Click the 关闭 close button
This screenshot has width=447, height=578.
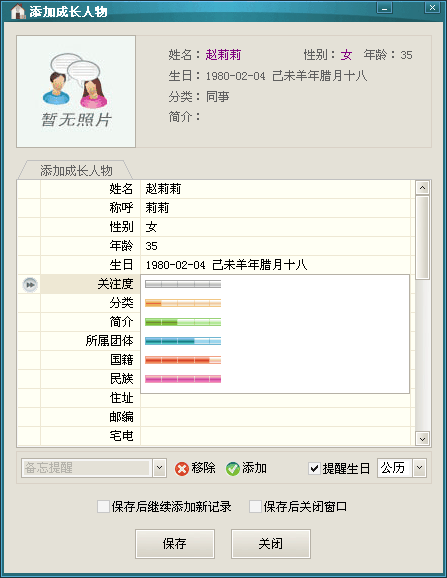click(270, 544)
